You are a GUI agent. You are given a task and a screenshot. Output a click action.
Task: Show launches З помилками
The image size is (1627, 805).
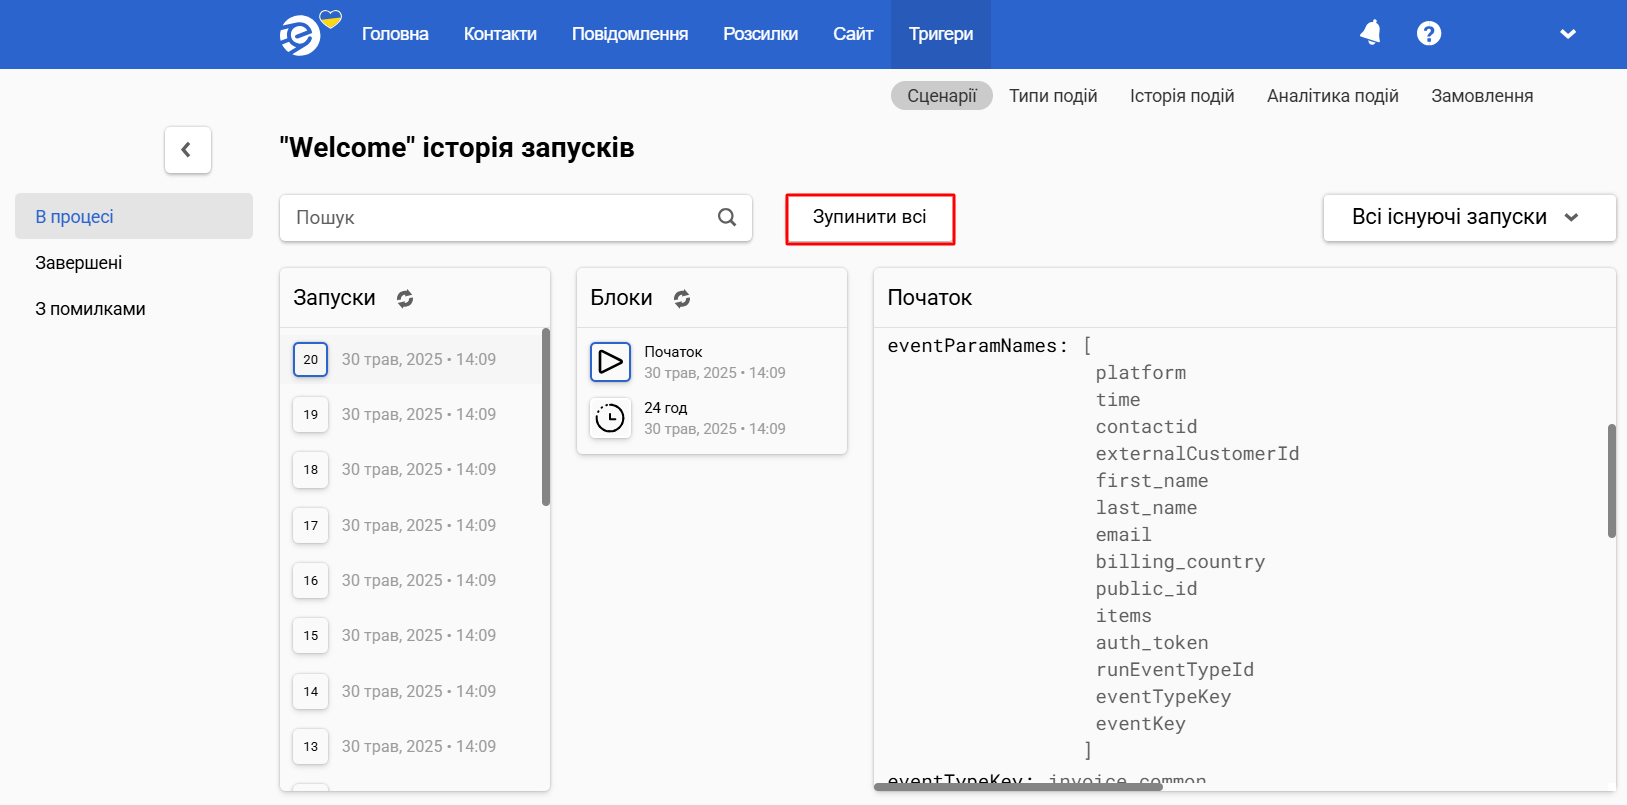(90, 309)
